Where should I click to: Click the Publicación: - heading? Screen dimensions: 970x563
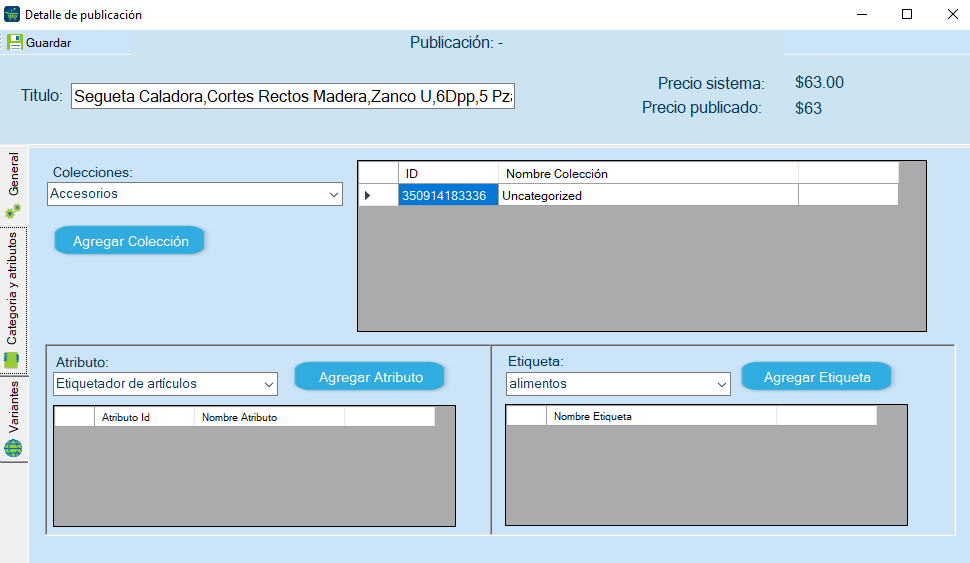457,43
